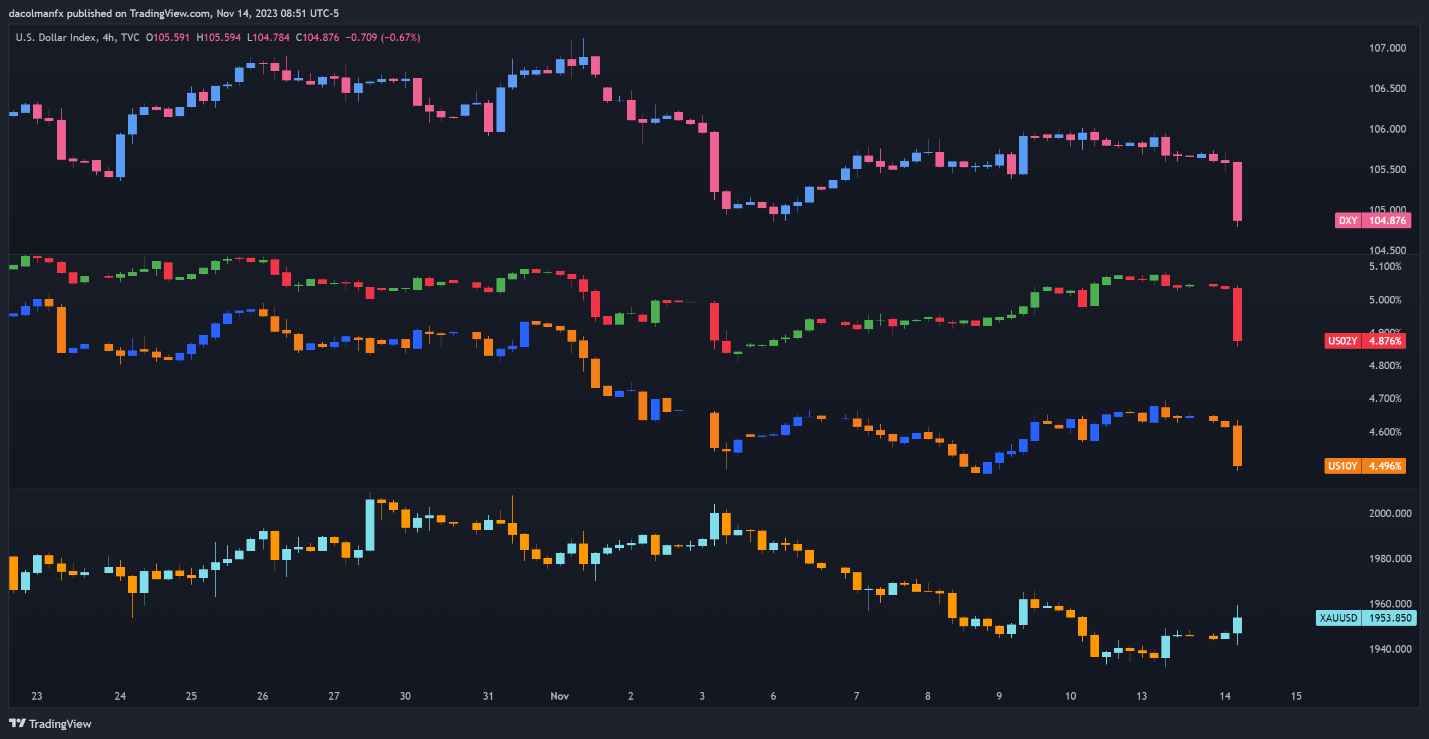Click the low value L104.784
The height and width of the screenshot is (739, 1429).
tap(266, 37)
